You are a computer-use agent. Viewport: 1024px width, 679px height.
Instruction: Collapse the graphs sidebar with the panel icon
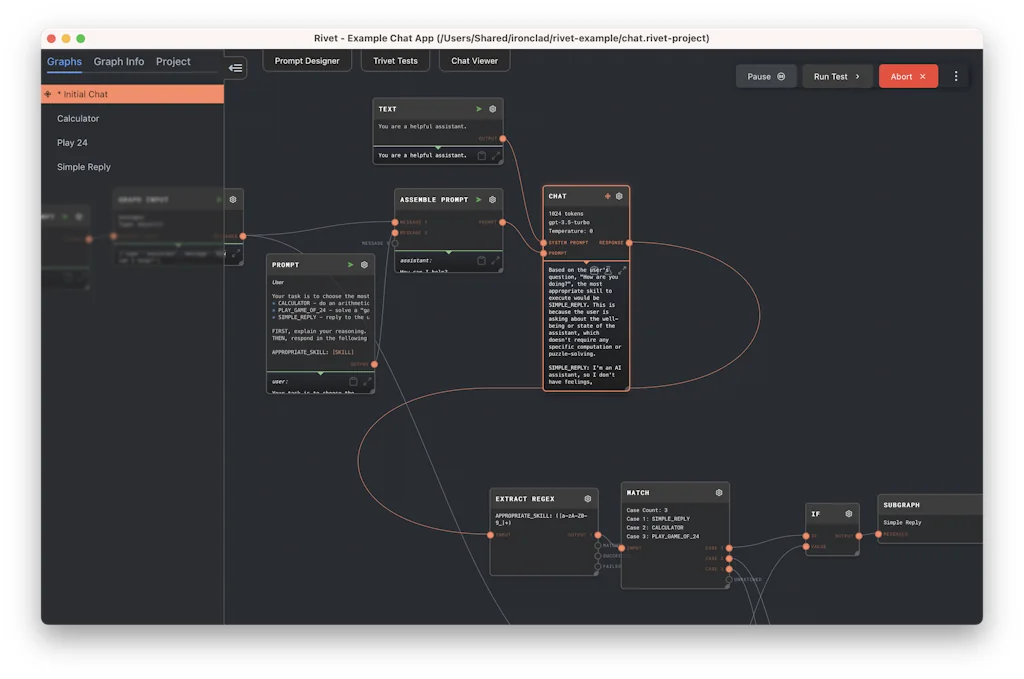pyautogui.click(x=236, y=68)
